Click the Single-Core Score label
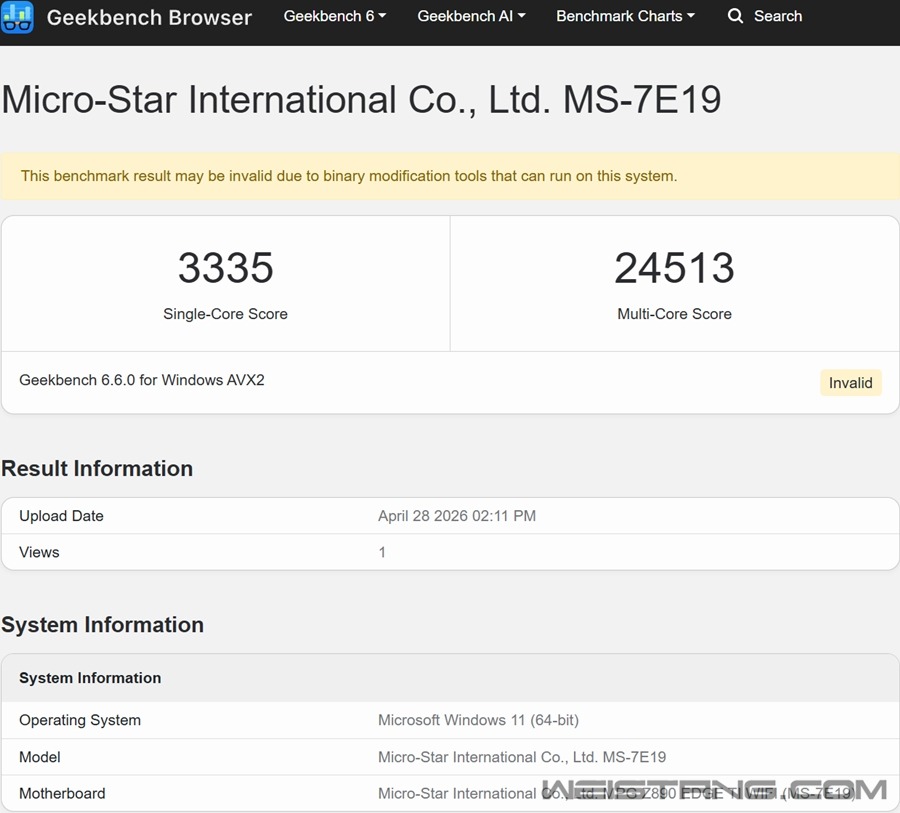The image size is (900, 813). [225, 314]
